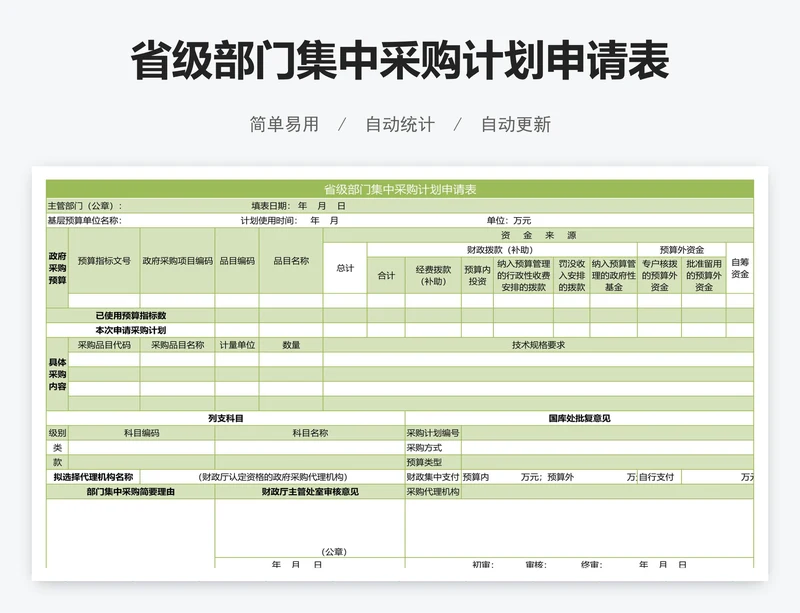Click the empty value cell beside 采购计划编号

[x=608, y=433]
